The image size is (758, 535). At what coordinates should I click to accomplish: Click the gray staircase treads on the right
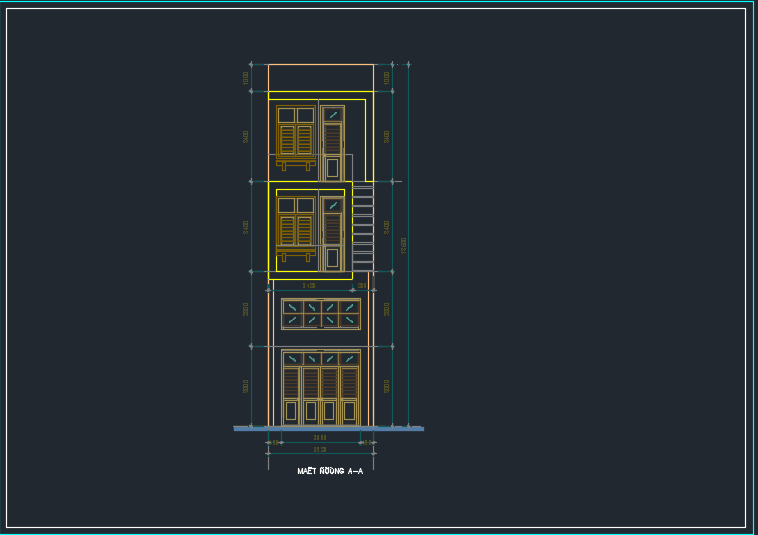click(x=363, y=228)
